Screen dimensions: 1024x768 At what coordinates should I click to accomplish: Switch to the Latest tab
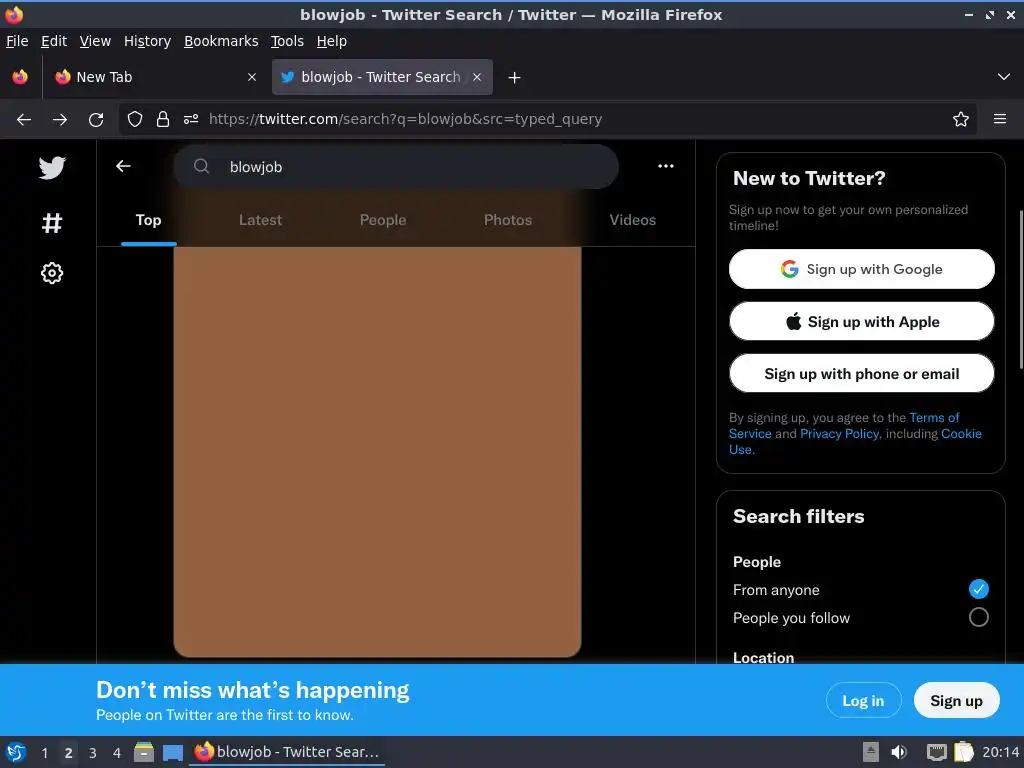pyautogui.click(x=261, y=220)
